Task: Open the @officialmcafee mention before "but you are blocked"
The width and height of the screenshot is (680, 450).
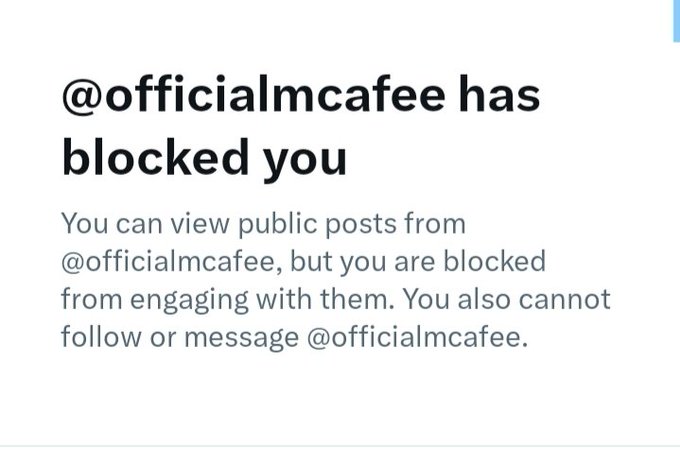Action: 167,261
